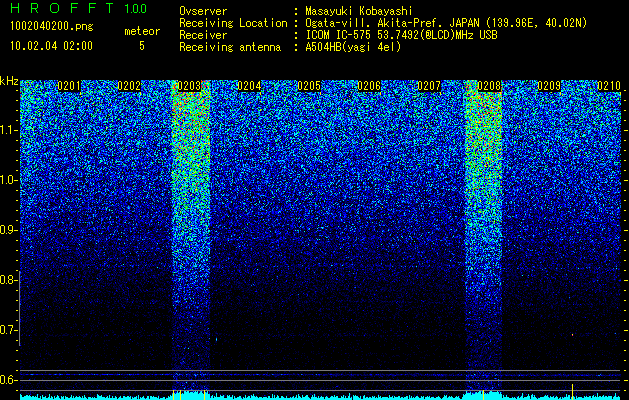Screen dimensions: 629x400
Task: Select the 0203 time marker label
Action: [x=189, y=86]
